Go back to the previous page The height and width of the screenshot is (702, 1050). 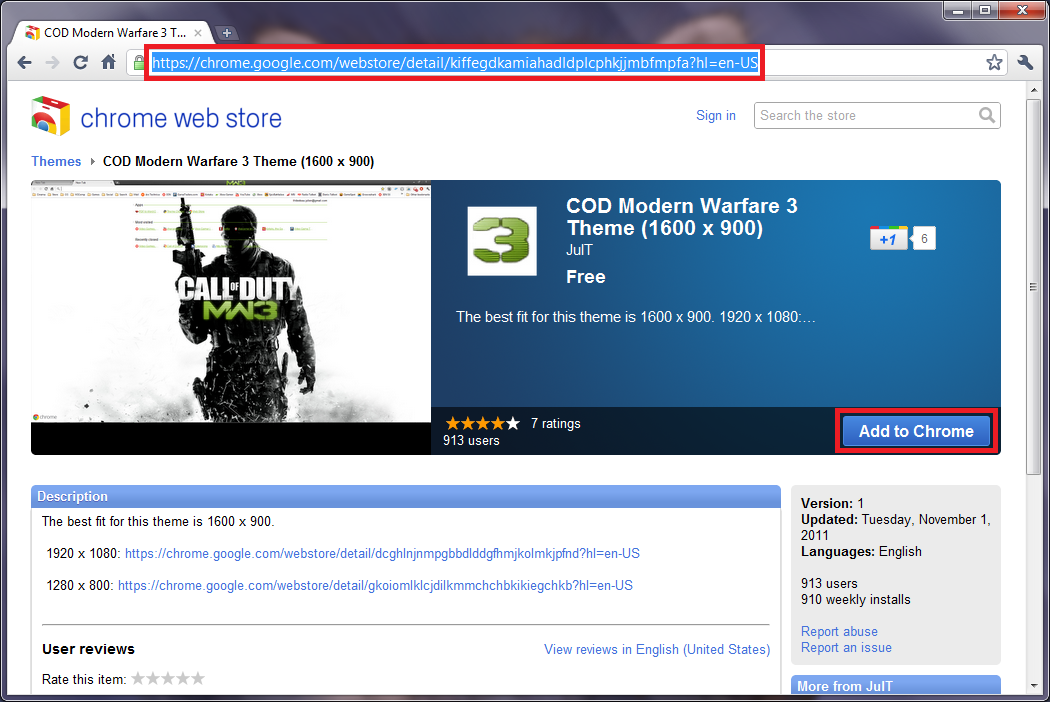tap(25, 63)
